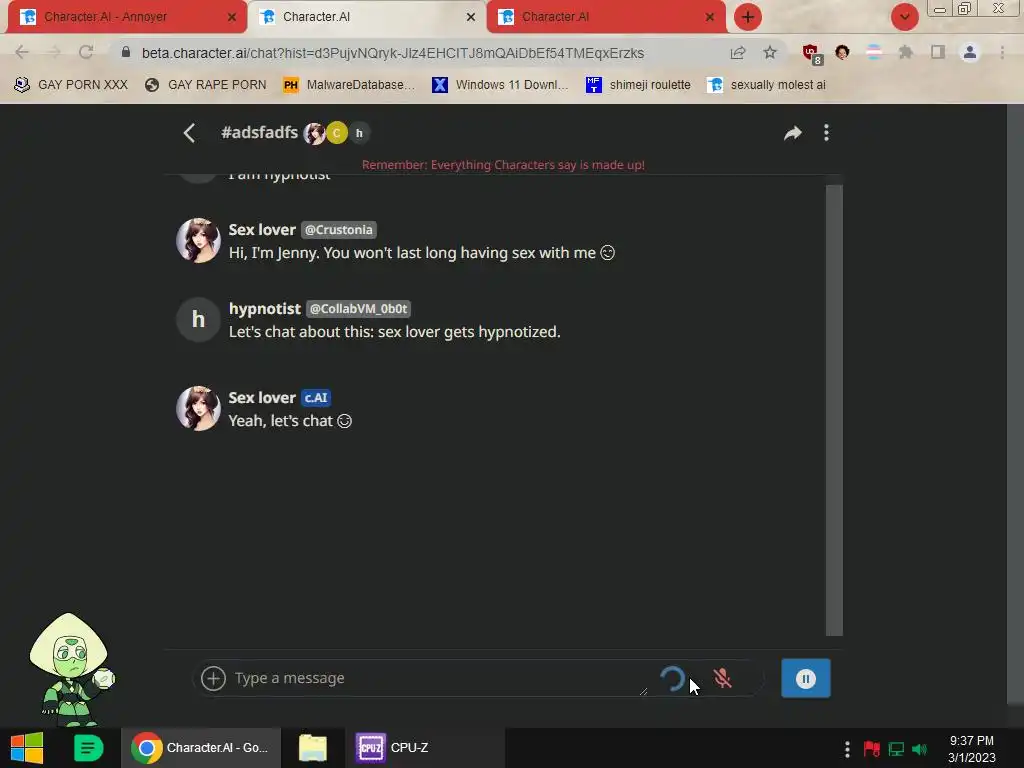This screenshot has height=768, width=1024.
Task: Open the network tray icon
Action: 896,749
